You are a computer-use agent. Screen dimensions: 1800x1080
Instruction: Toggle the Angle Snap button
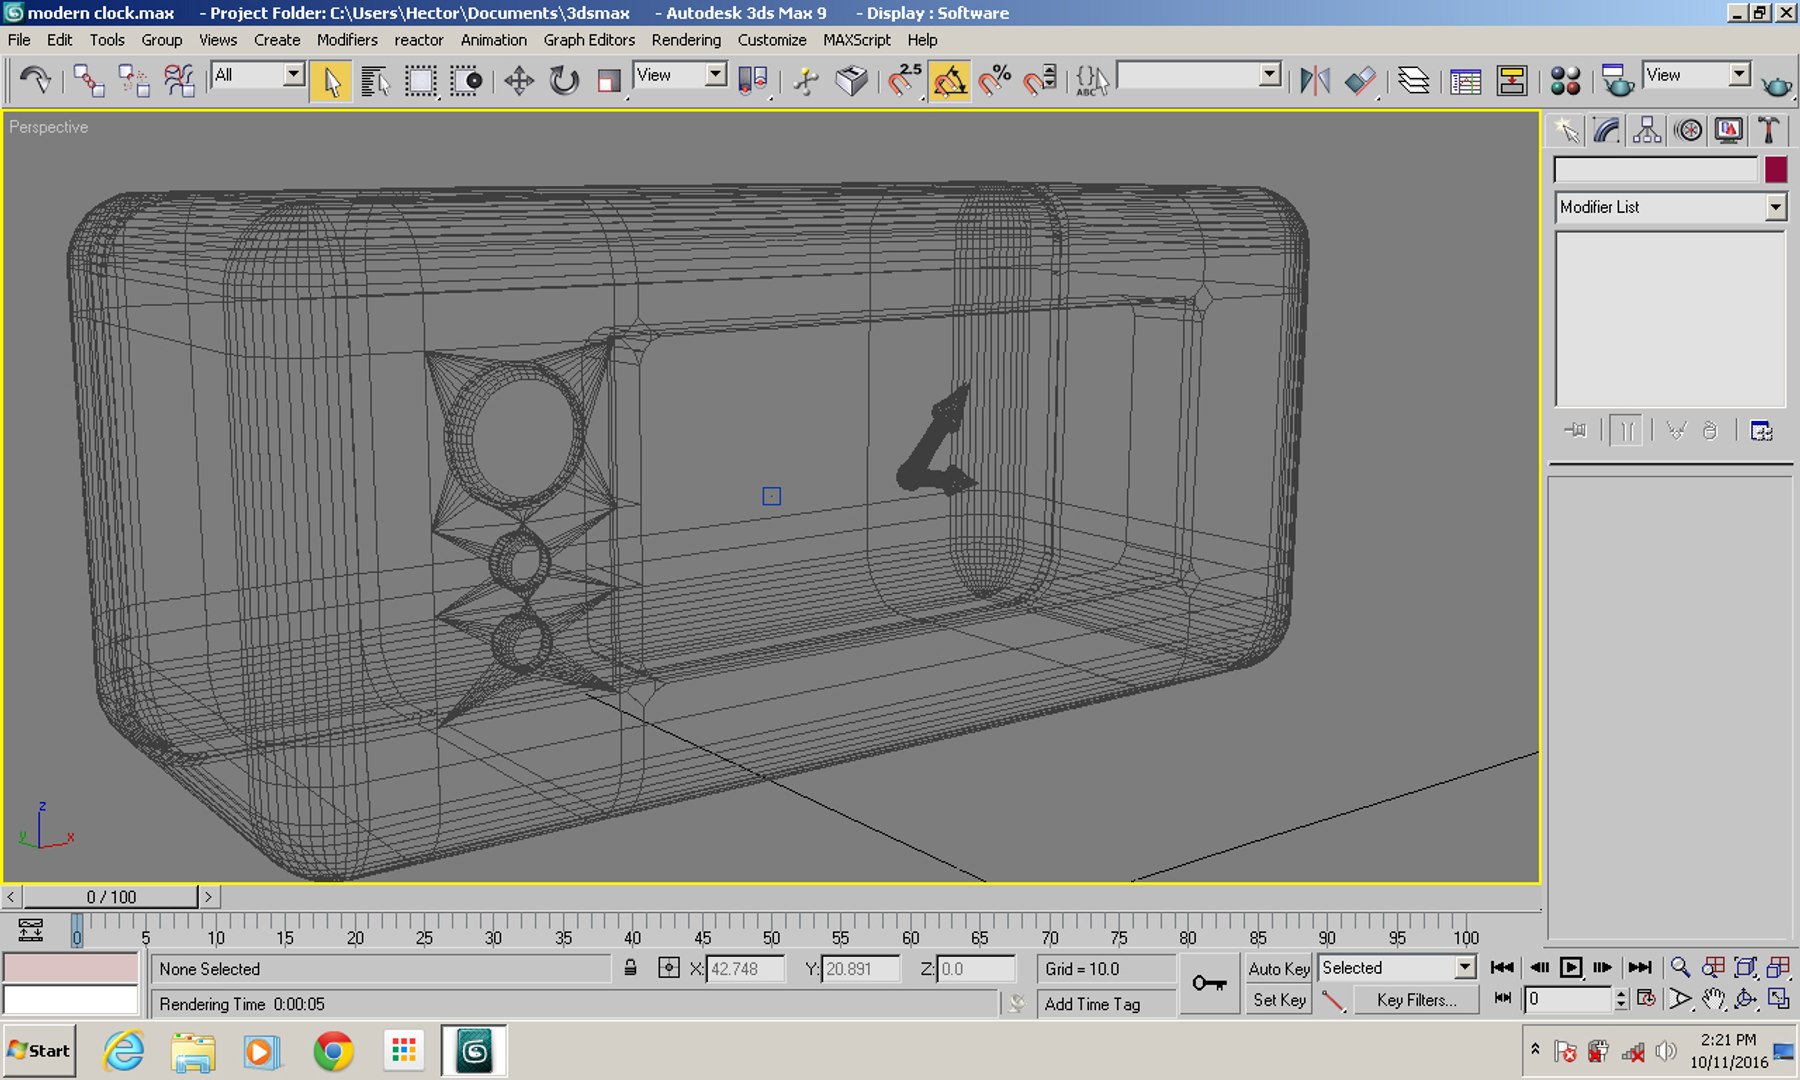[x=949, y=80]
